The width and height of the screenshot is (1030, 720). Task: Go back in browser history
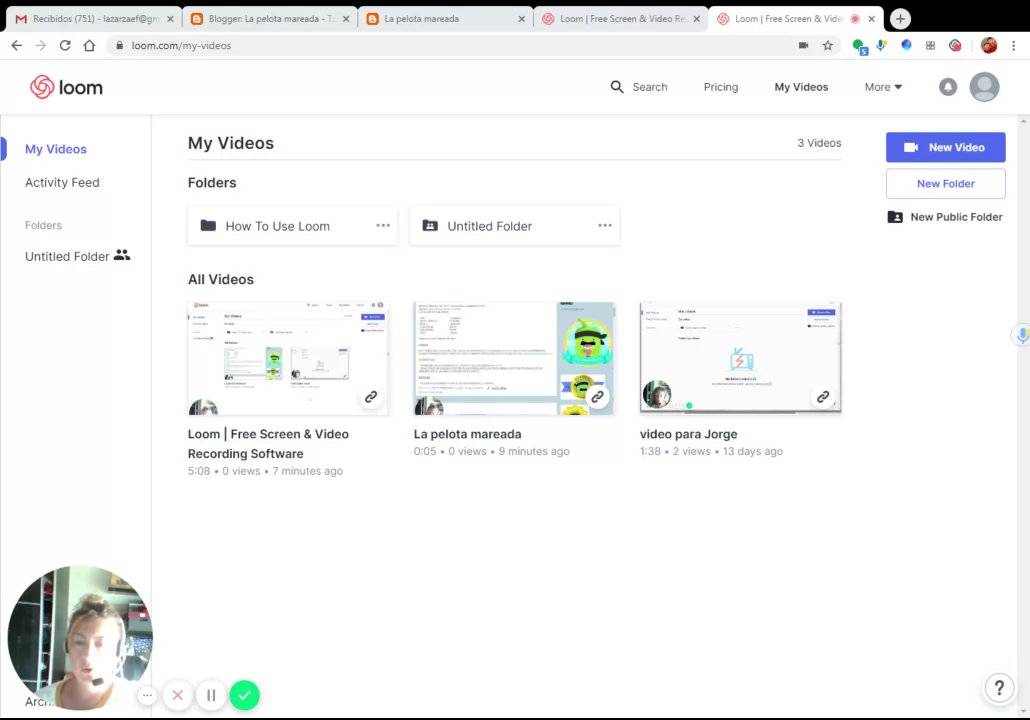pos(16,45)
